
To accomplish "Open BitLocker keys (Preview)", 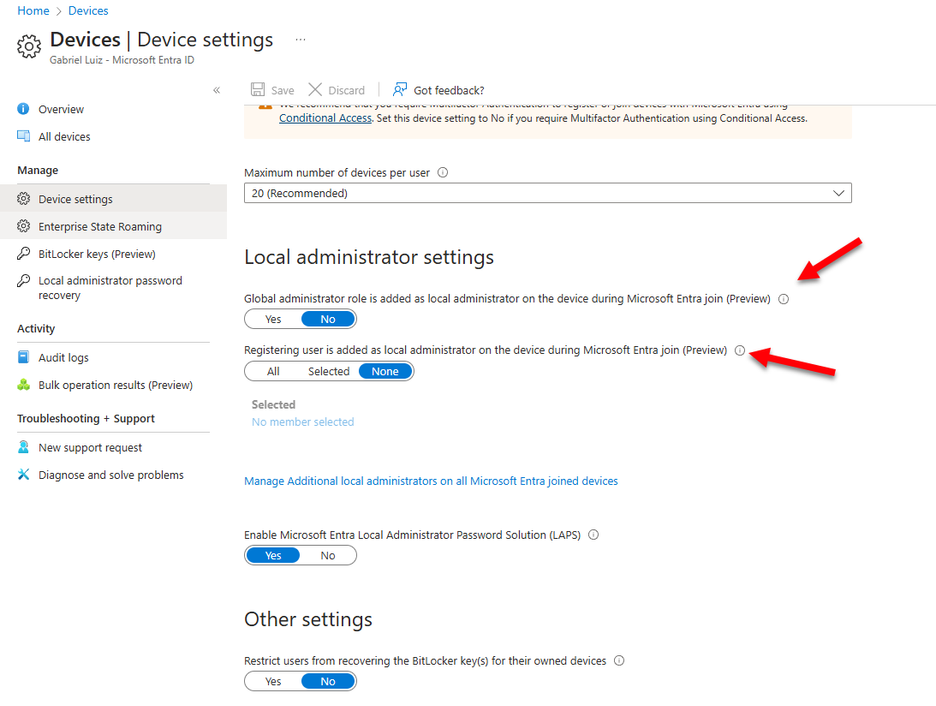I will (x=97, y=254).
